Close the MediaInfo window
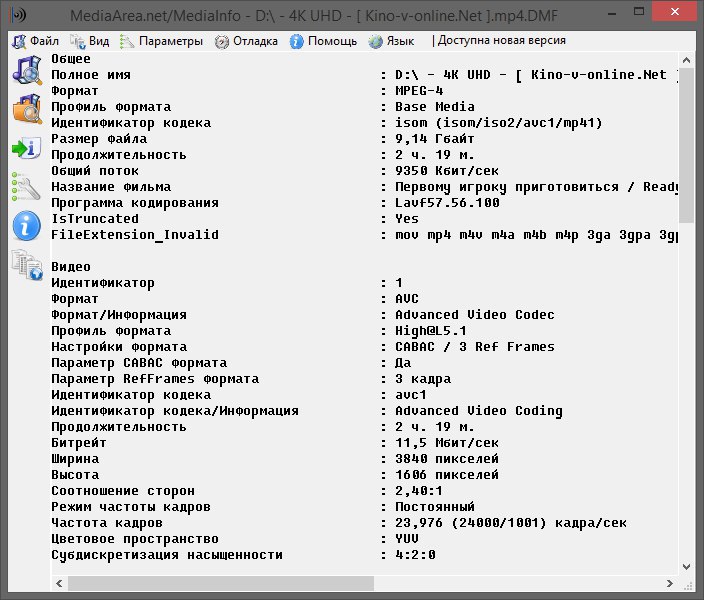The width and height of the screenshot is (704, 600). [x=674, y=12]
